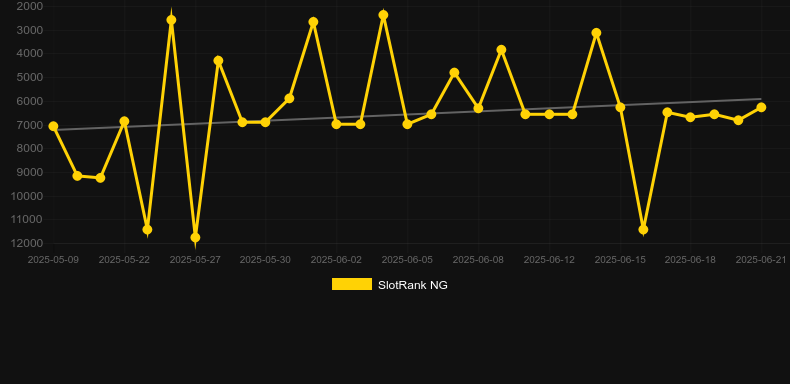Select the data point at 2025-06-05
This screenshot has width=790, height=384.
coord(408,124)
